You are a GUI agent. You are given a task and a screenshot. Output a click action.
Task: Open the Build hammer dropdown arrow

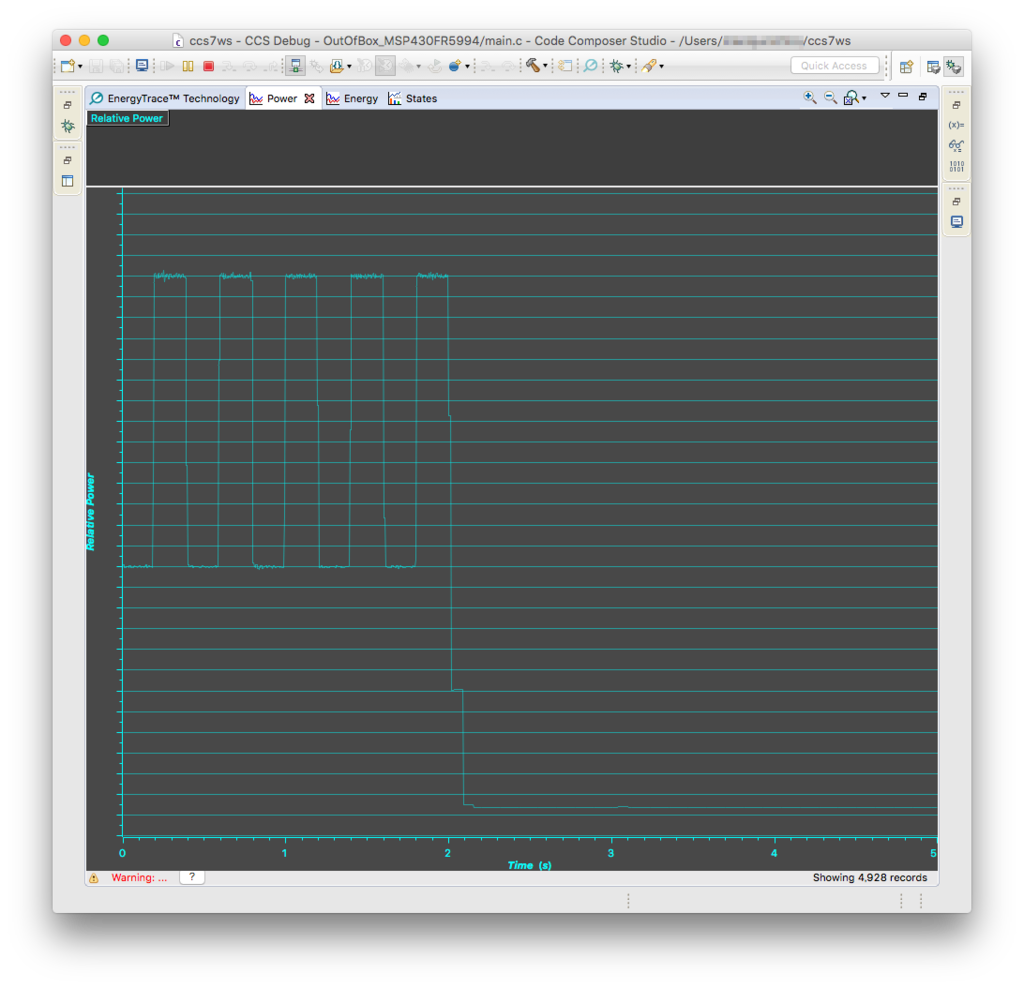(x=545, y=67)
